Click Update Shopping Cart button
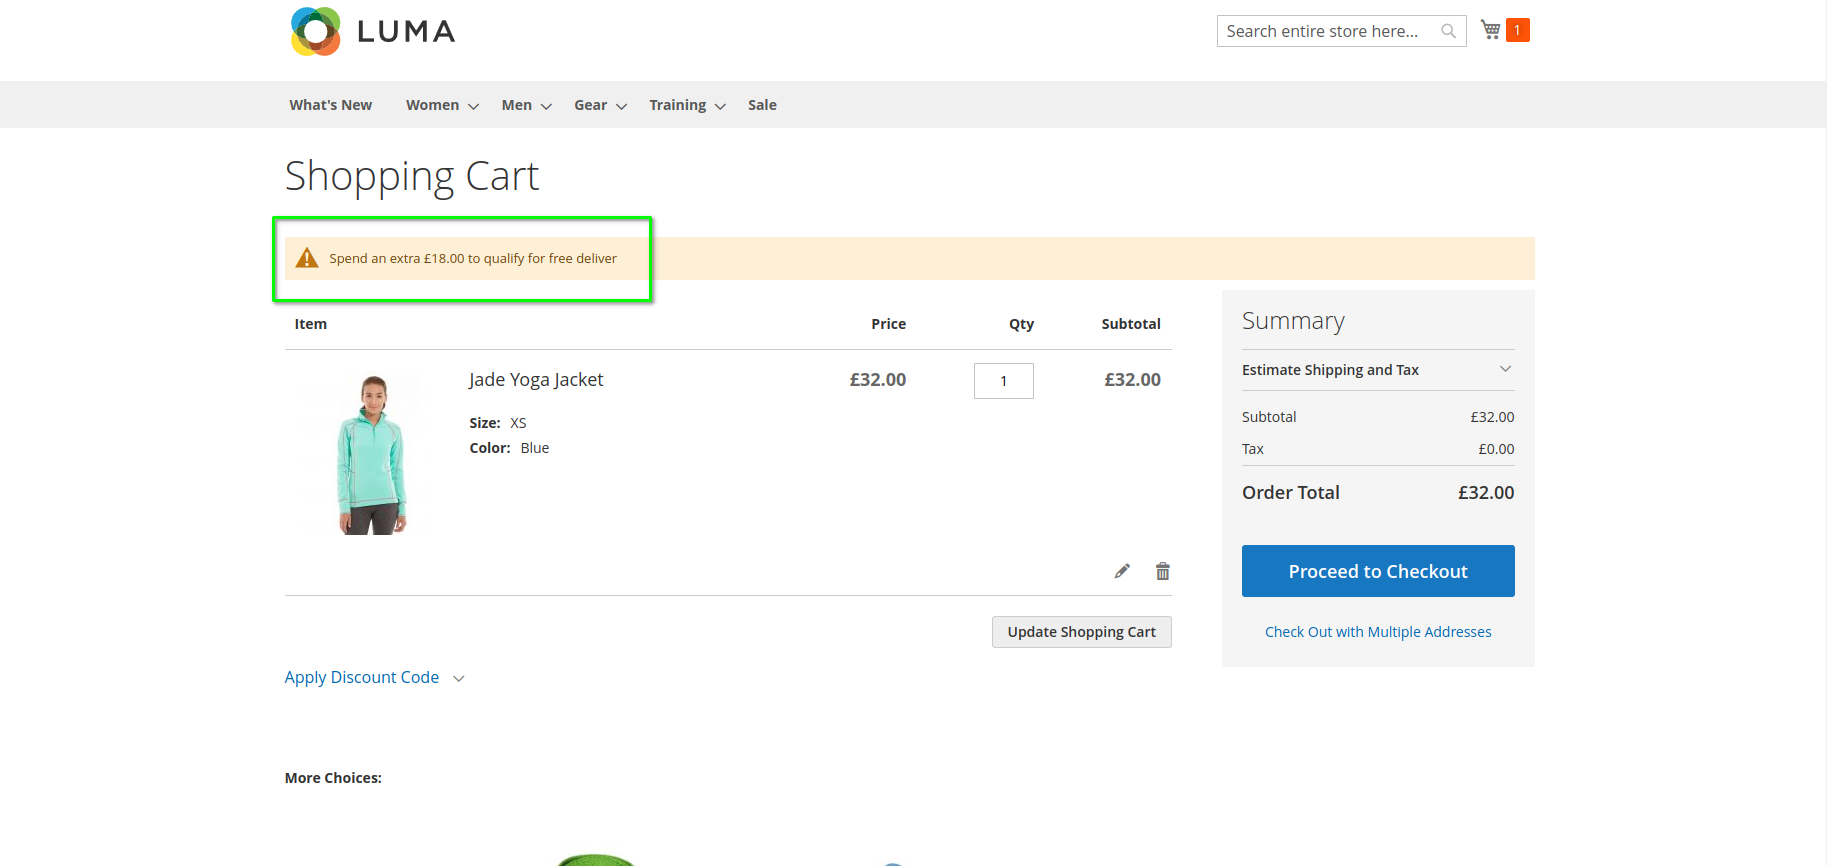The image size is (1827, 866). pos(1081,632)
